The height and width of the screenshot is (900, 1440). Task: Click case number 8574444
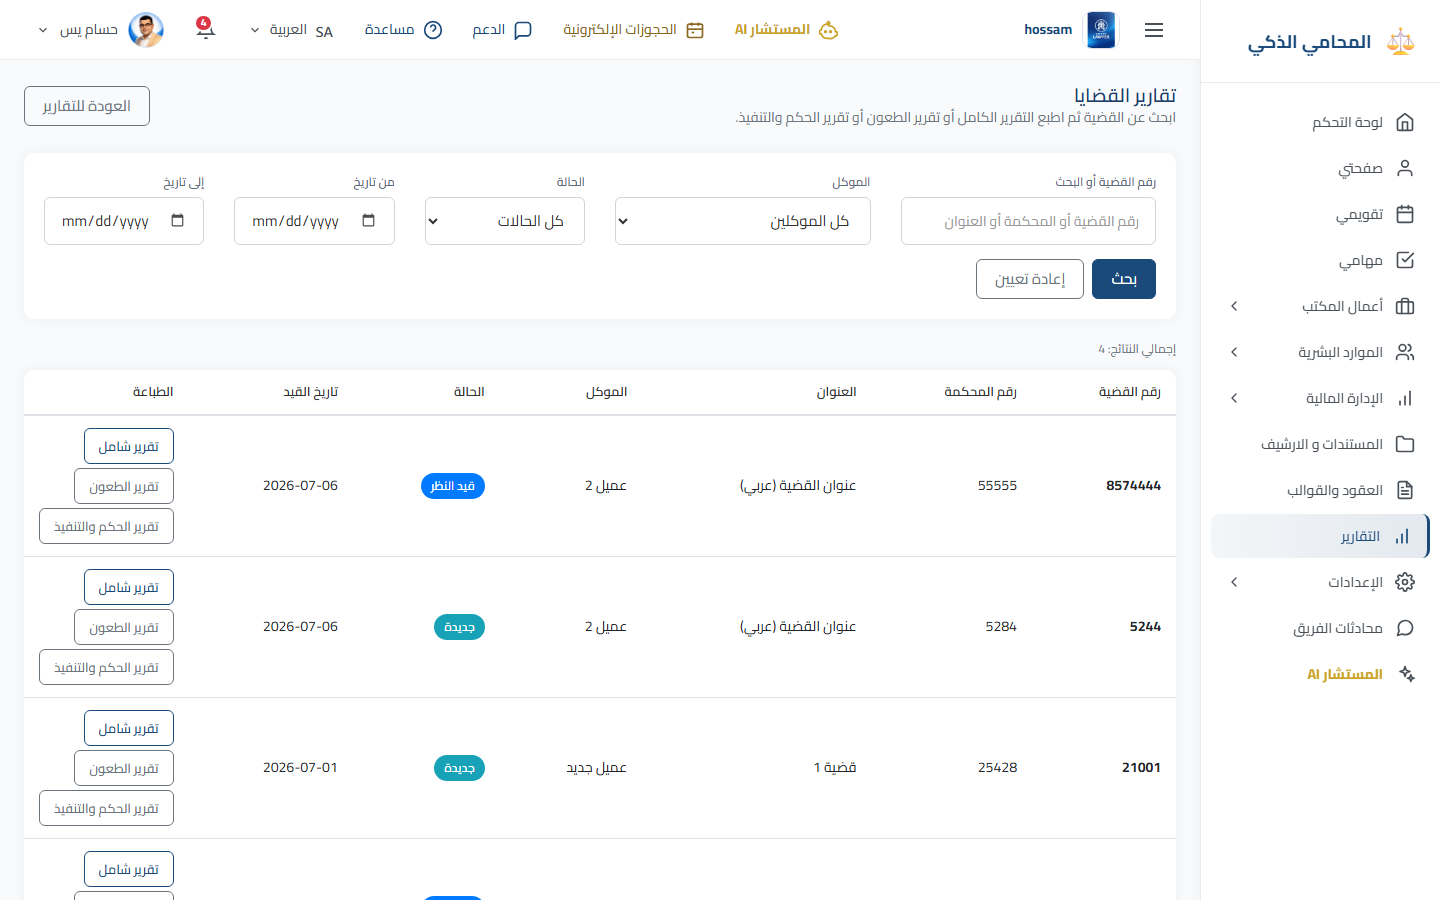tap(1133, 486)
